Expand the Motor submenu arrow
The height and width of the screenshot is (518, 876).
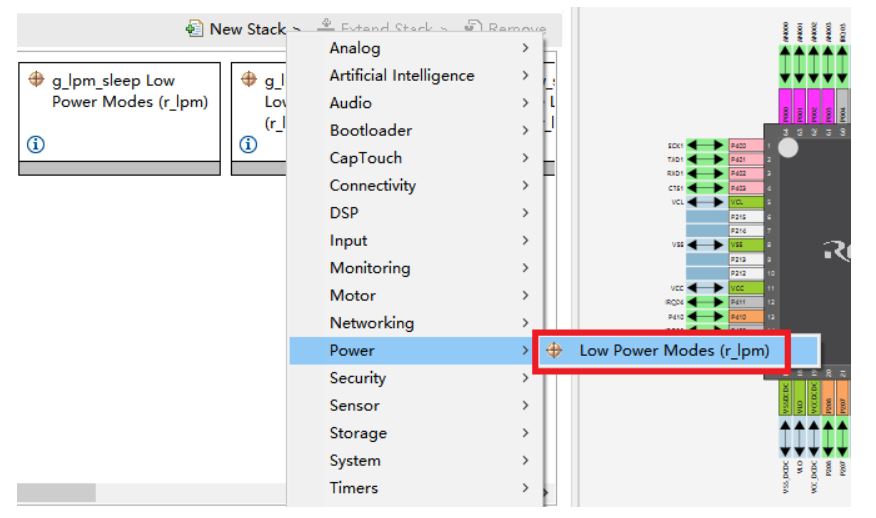(x=525, y=295)
